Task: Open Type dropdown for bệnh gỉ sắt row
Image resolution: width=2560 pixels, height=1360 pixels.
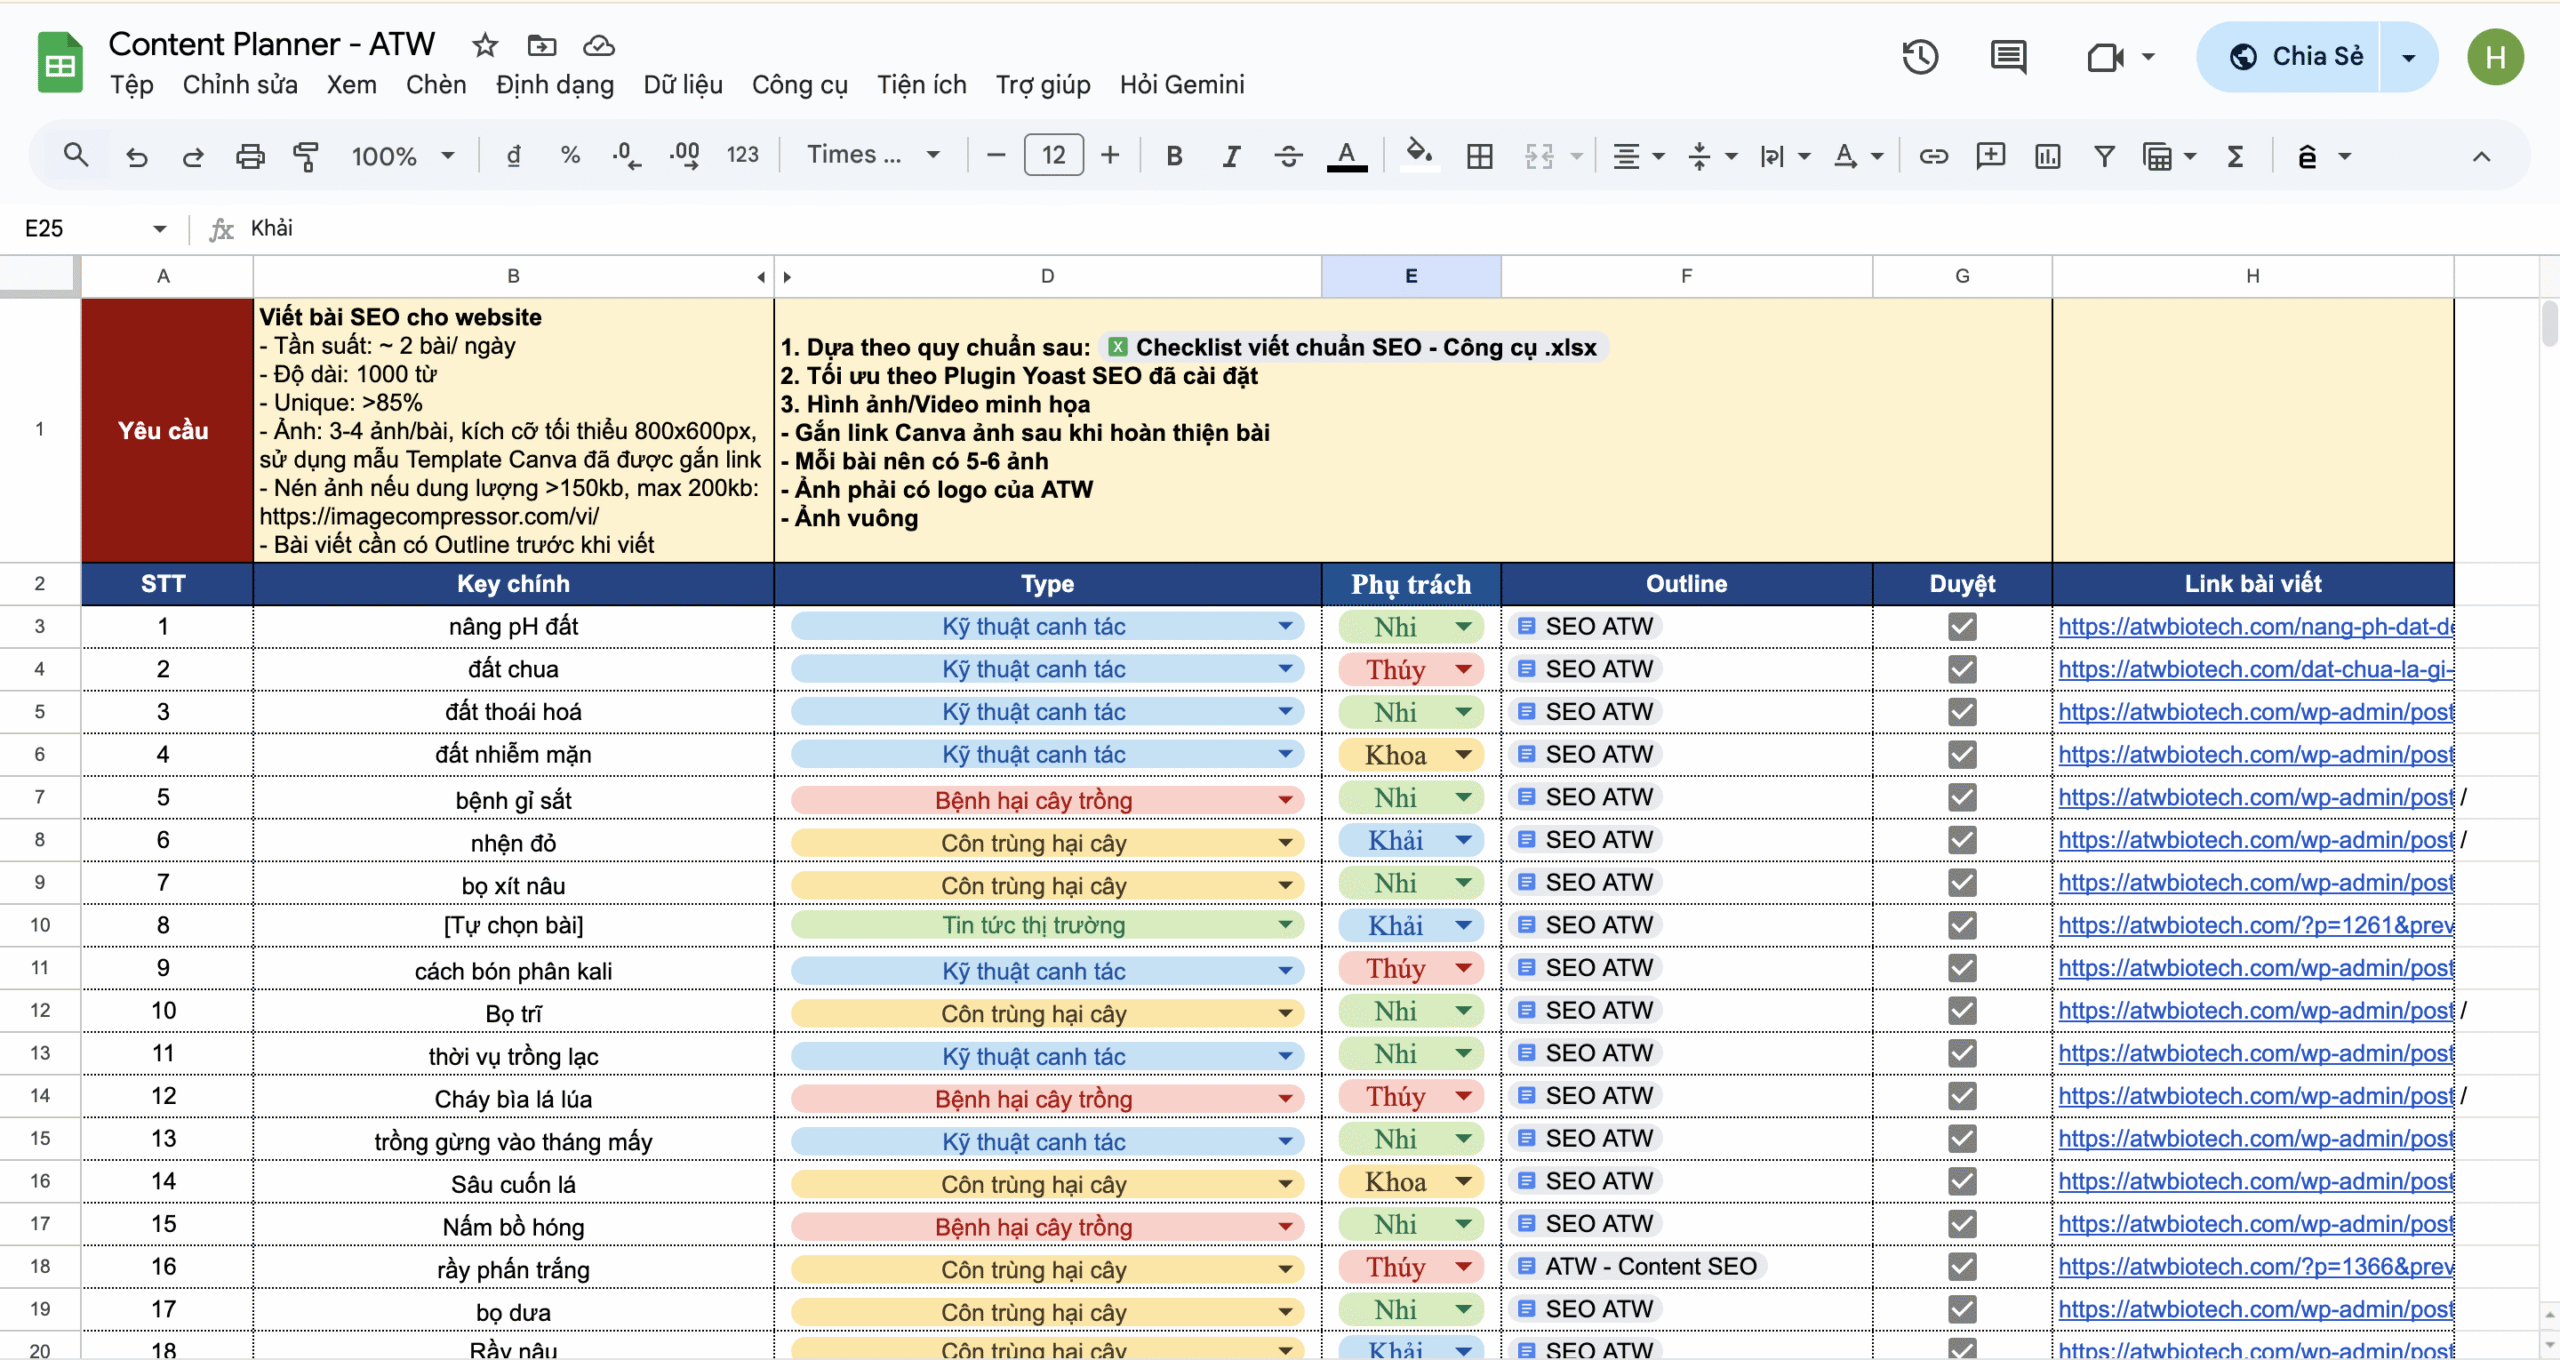Action: (1285, 800)
